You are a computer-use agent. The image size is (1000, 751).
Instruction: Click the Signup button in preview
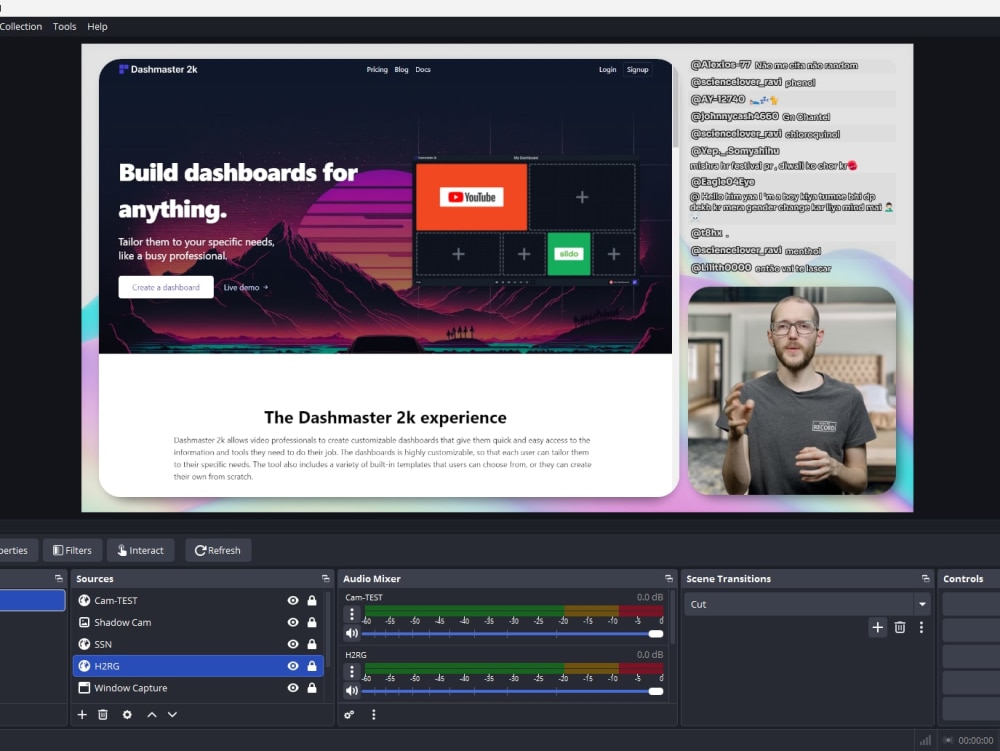pos(637,69)
